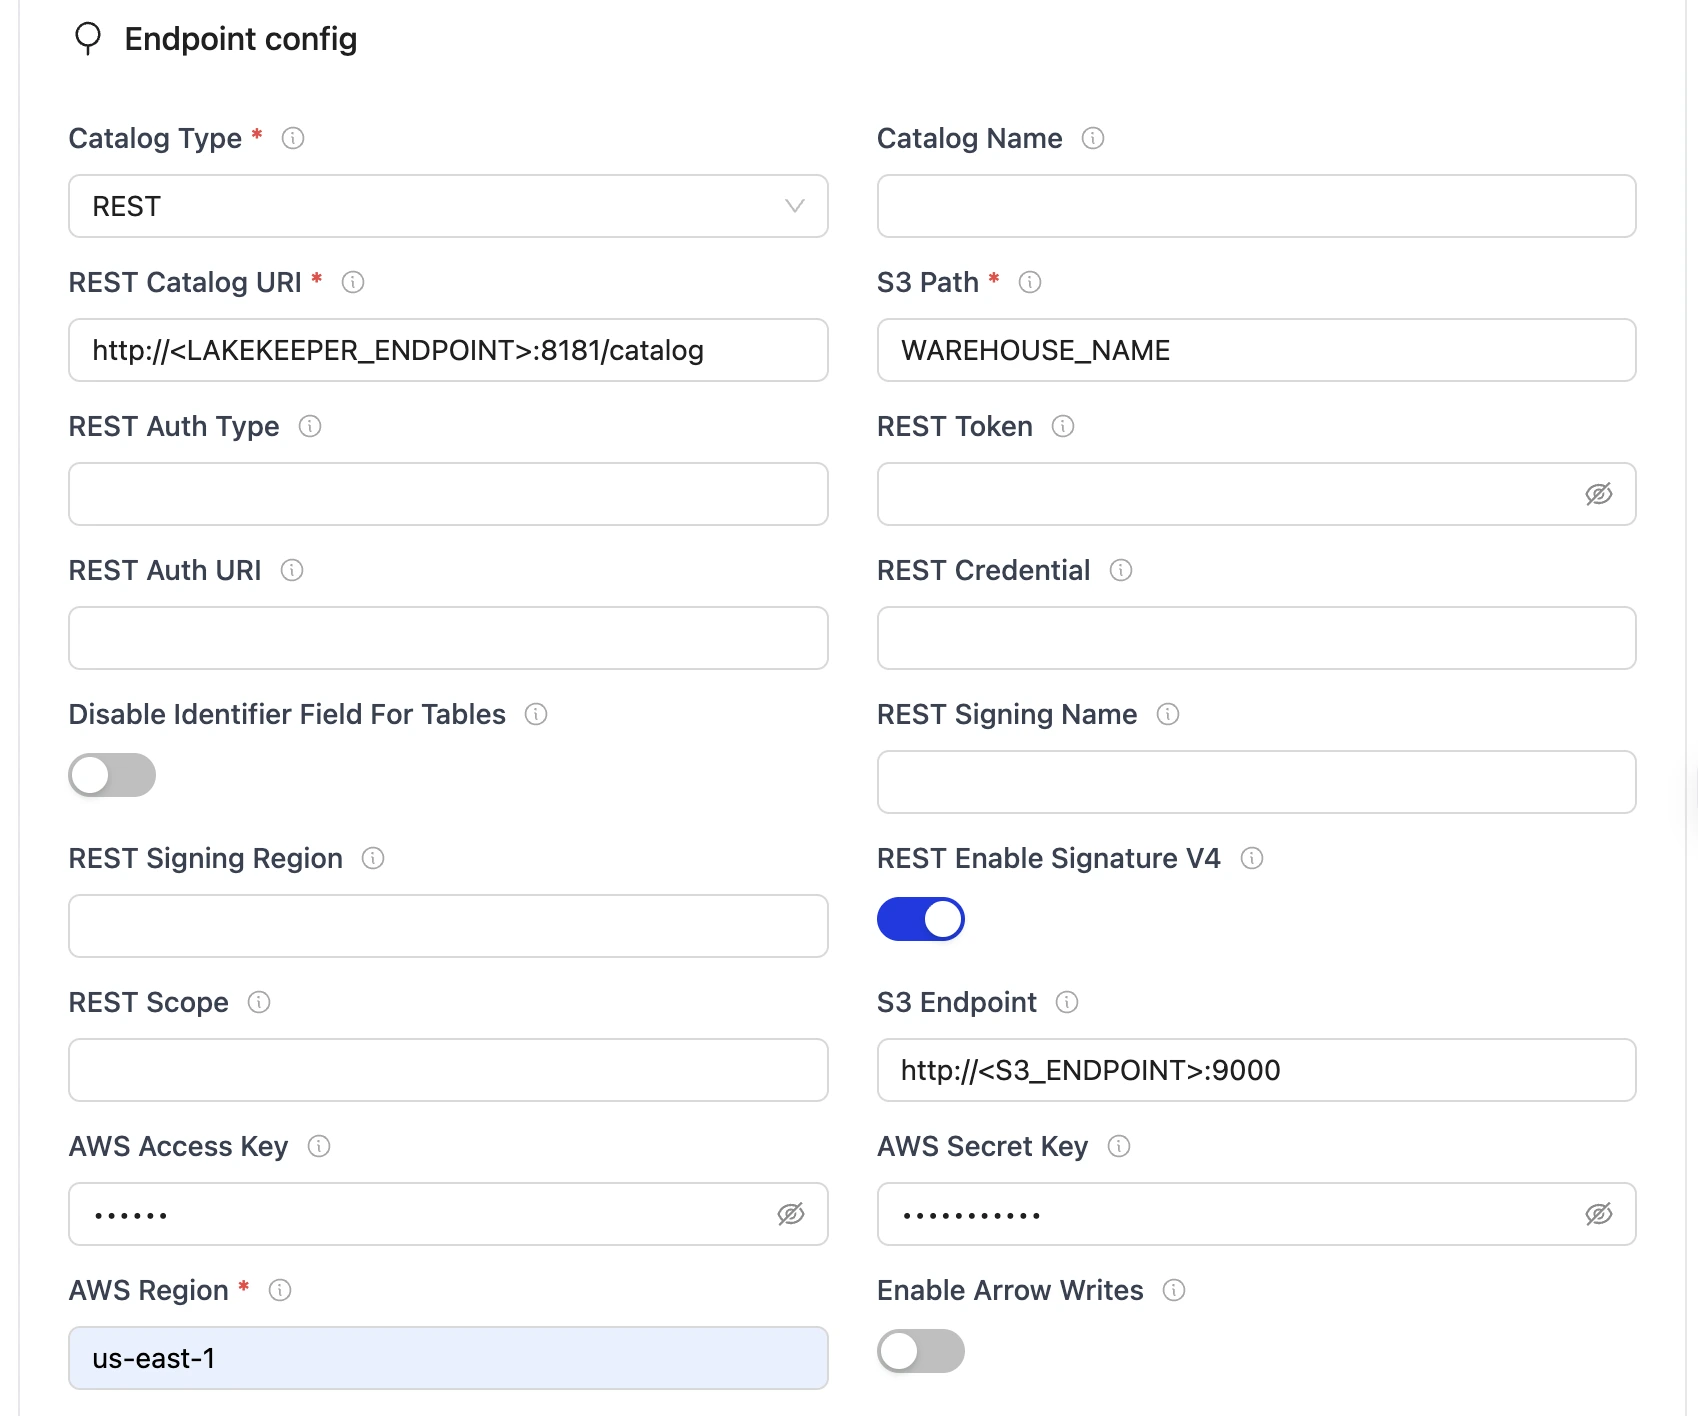Click the REST Auth URI input field

coord(448,638)
